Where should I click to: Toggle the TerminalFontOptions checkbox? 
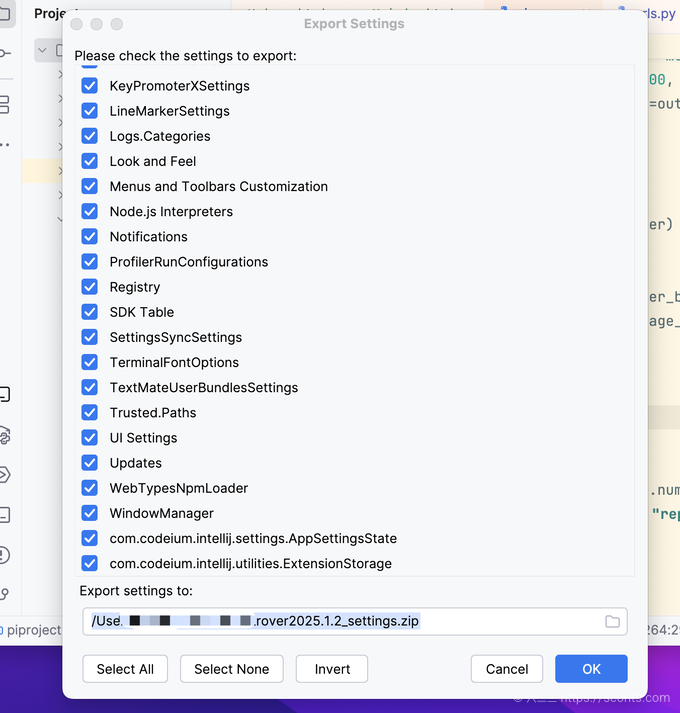[x=90, y=362]
